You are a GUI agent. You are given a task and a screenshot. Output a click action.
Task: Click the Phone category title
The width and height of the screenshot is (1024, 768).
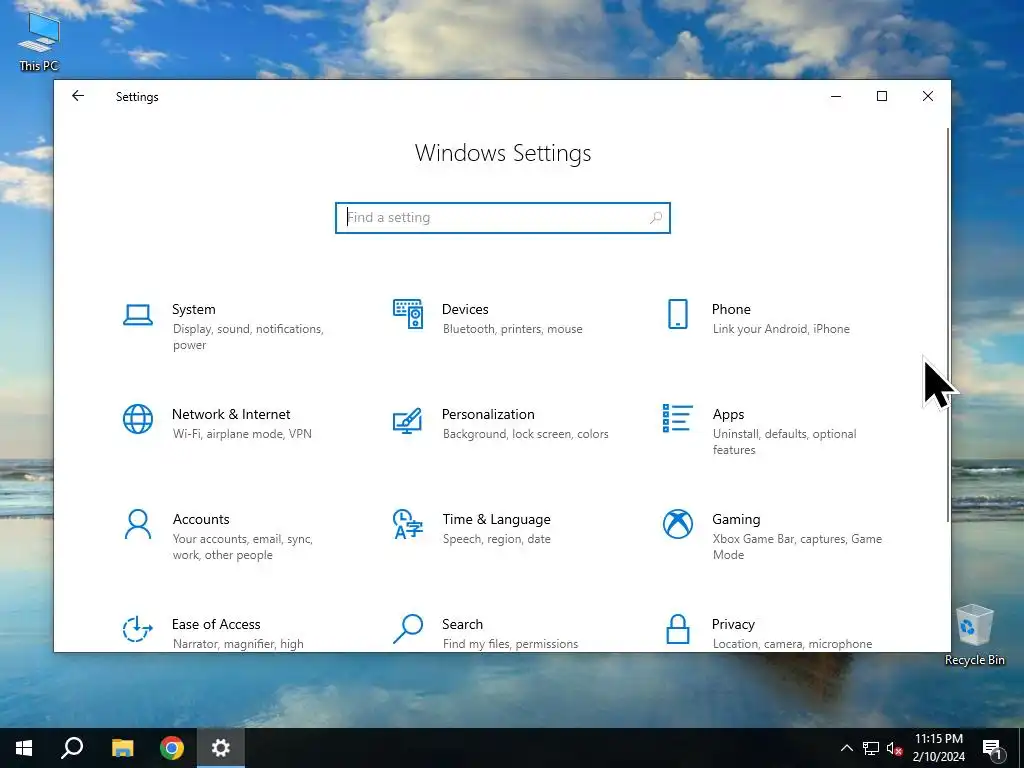731,309
